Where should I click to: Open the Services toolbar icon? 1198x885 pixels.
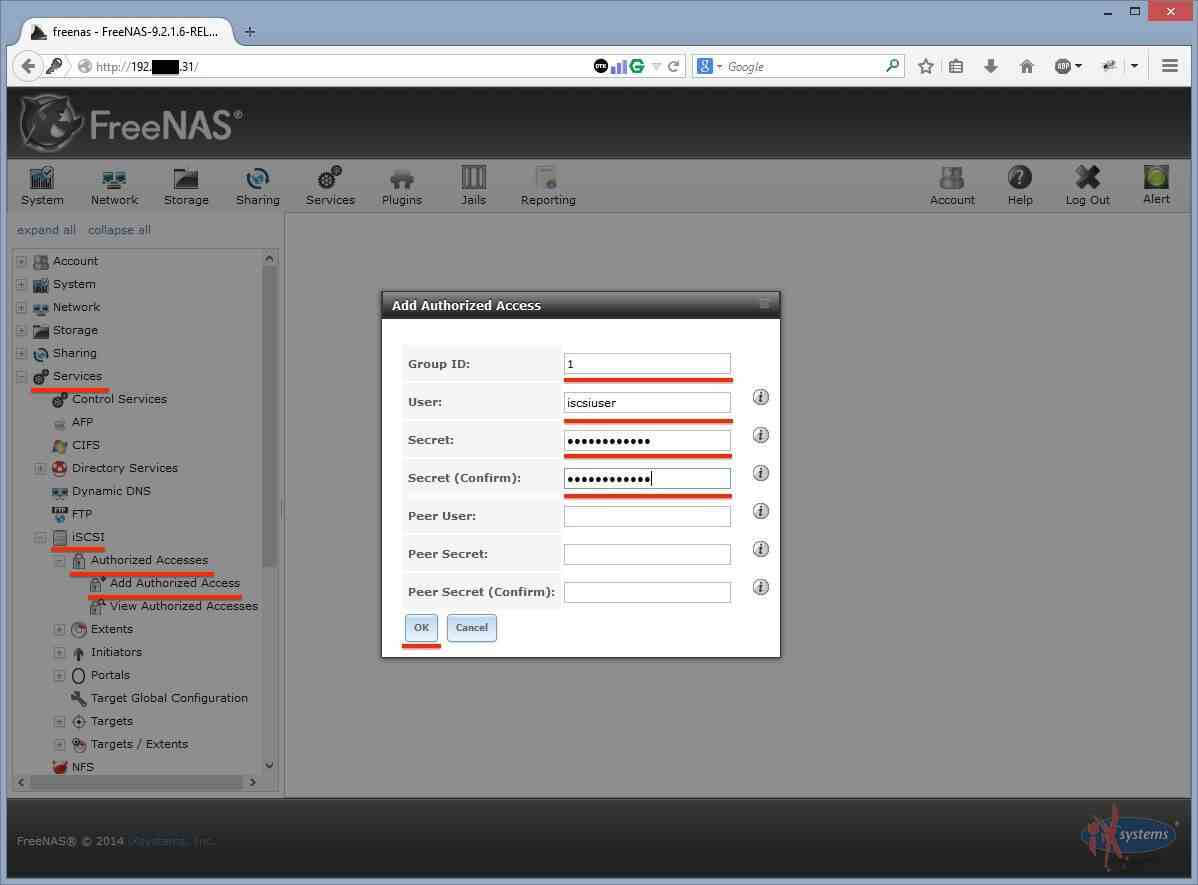[x=330, y=186]
